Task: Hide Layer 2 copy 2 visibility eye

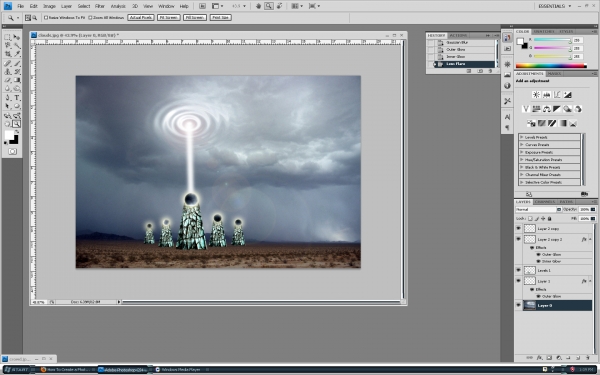Action: point(518,239)
